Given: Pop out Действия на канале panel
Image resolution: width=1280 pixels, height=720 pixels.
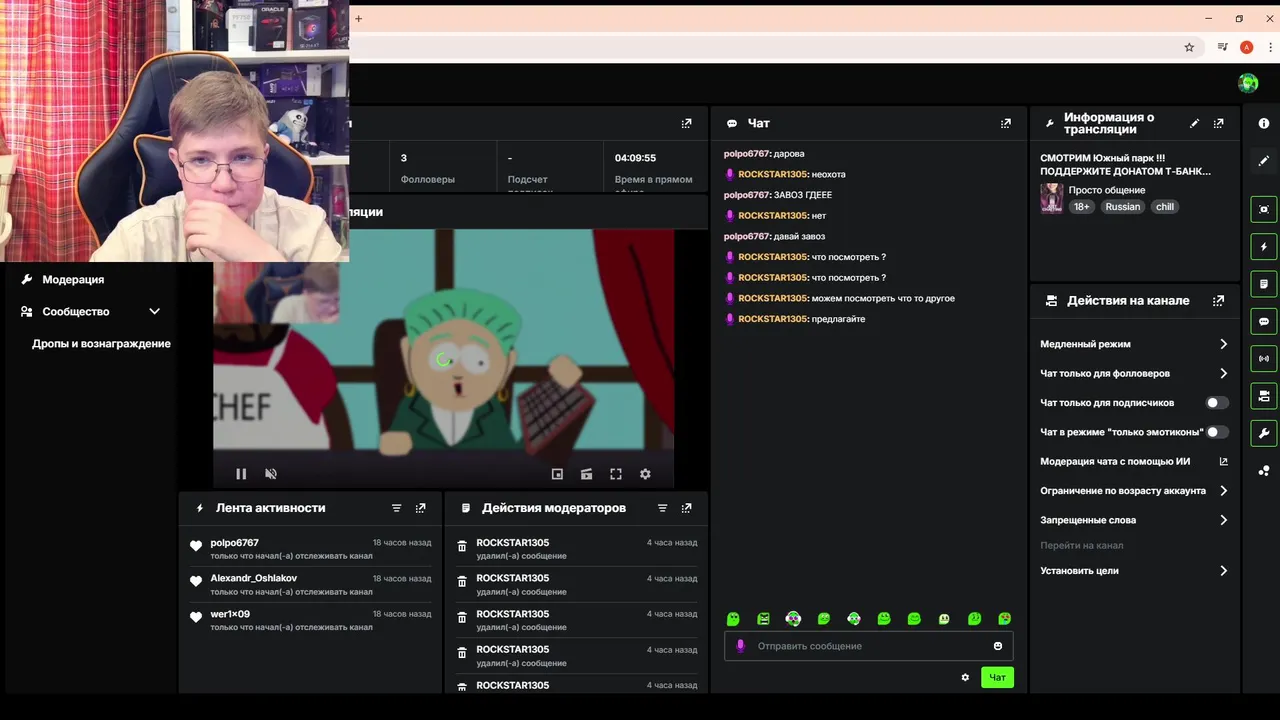Looking at the screenshot, I should tap(1218, 300).
